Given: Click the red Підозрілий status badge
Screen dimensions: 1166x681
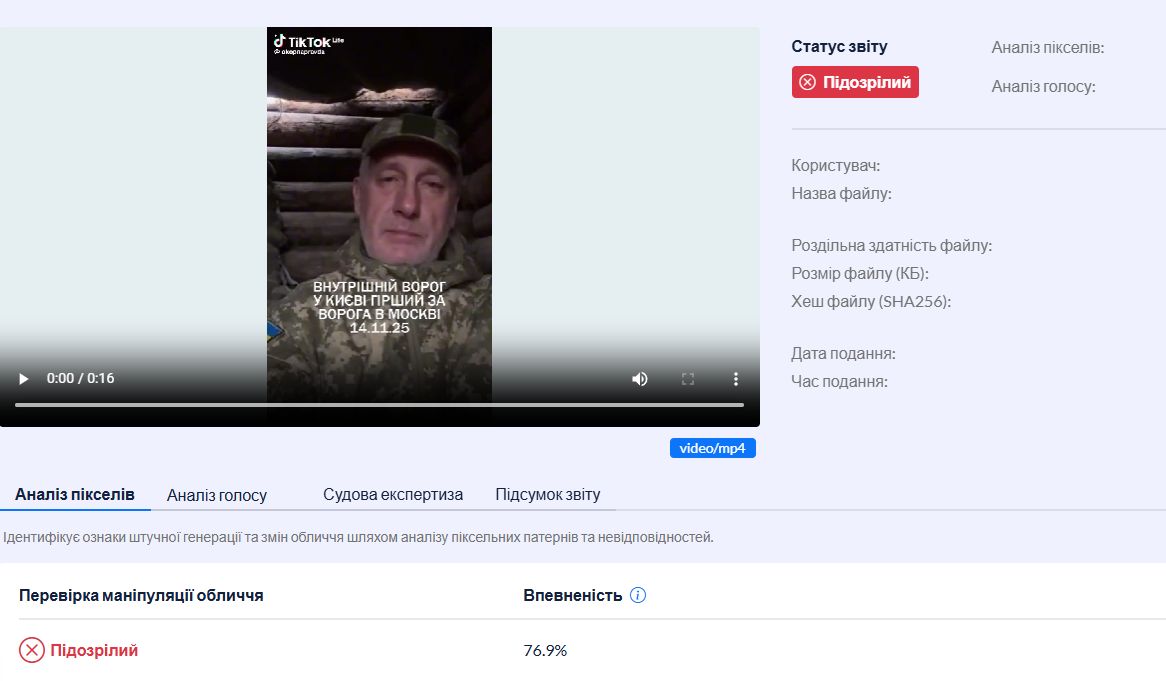Looking at the screenshot, I should pyautogui.click(x=855, y=82).
